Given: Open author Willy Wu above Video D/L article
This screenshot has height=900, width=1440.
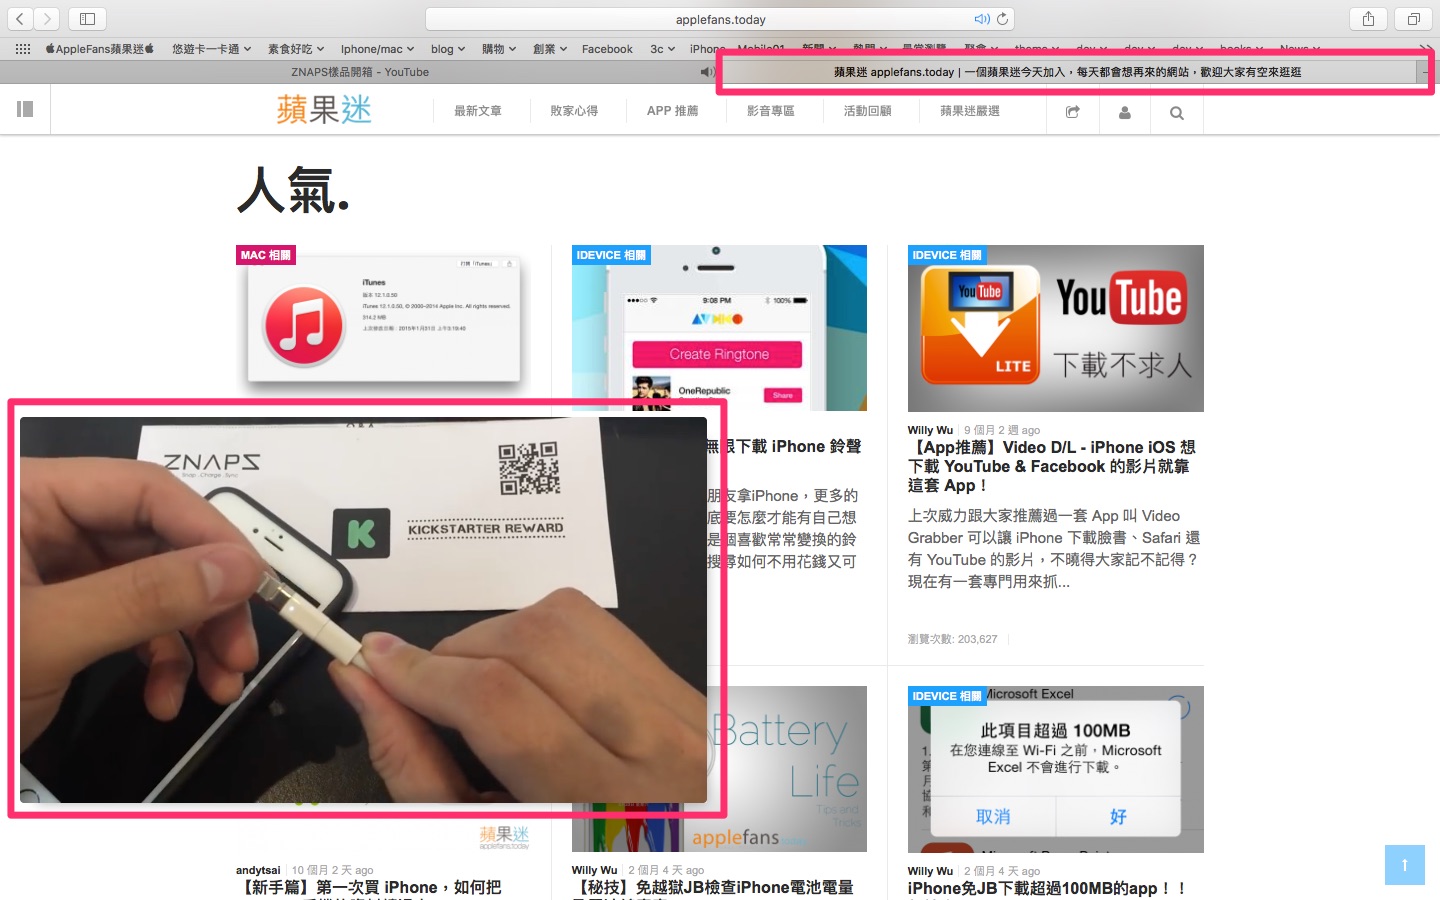Looking at the screenshot, I should tap(930, 430).
